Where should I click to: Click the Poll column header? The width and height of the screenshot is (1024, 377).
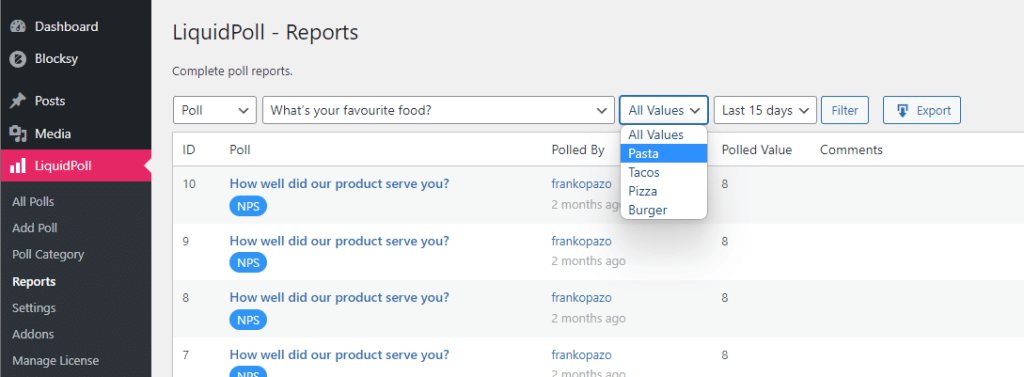click(x=240, y=150)
